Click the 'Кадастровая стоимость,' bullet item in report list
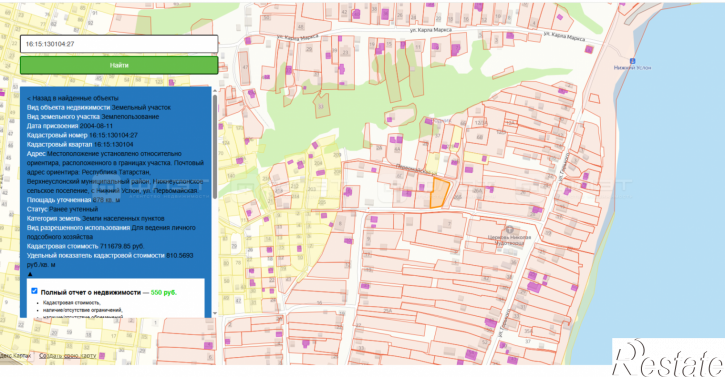The width and height of the screenshot is (725, 377). (x=72, y=303)
